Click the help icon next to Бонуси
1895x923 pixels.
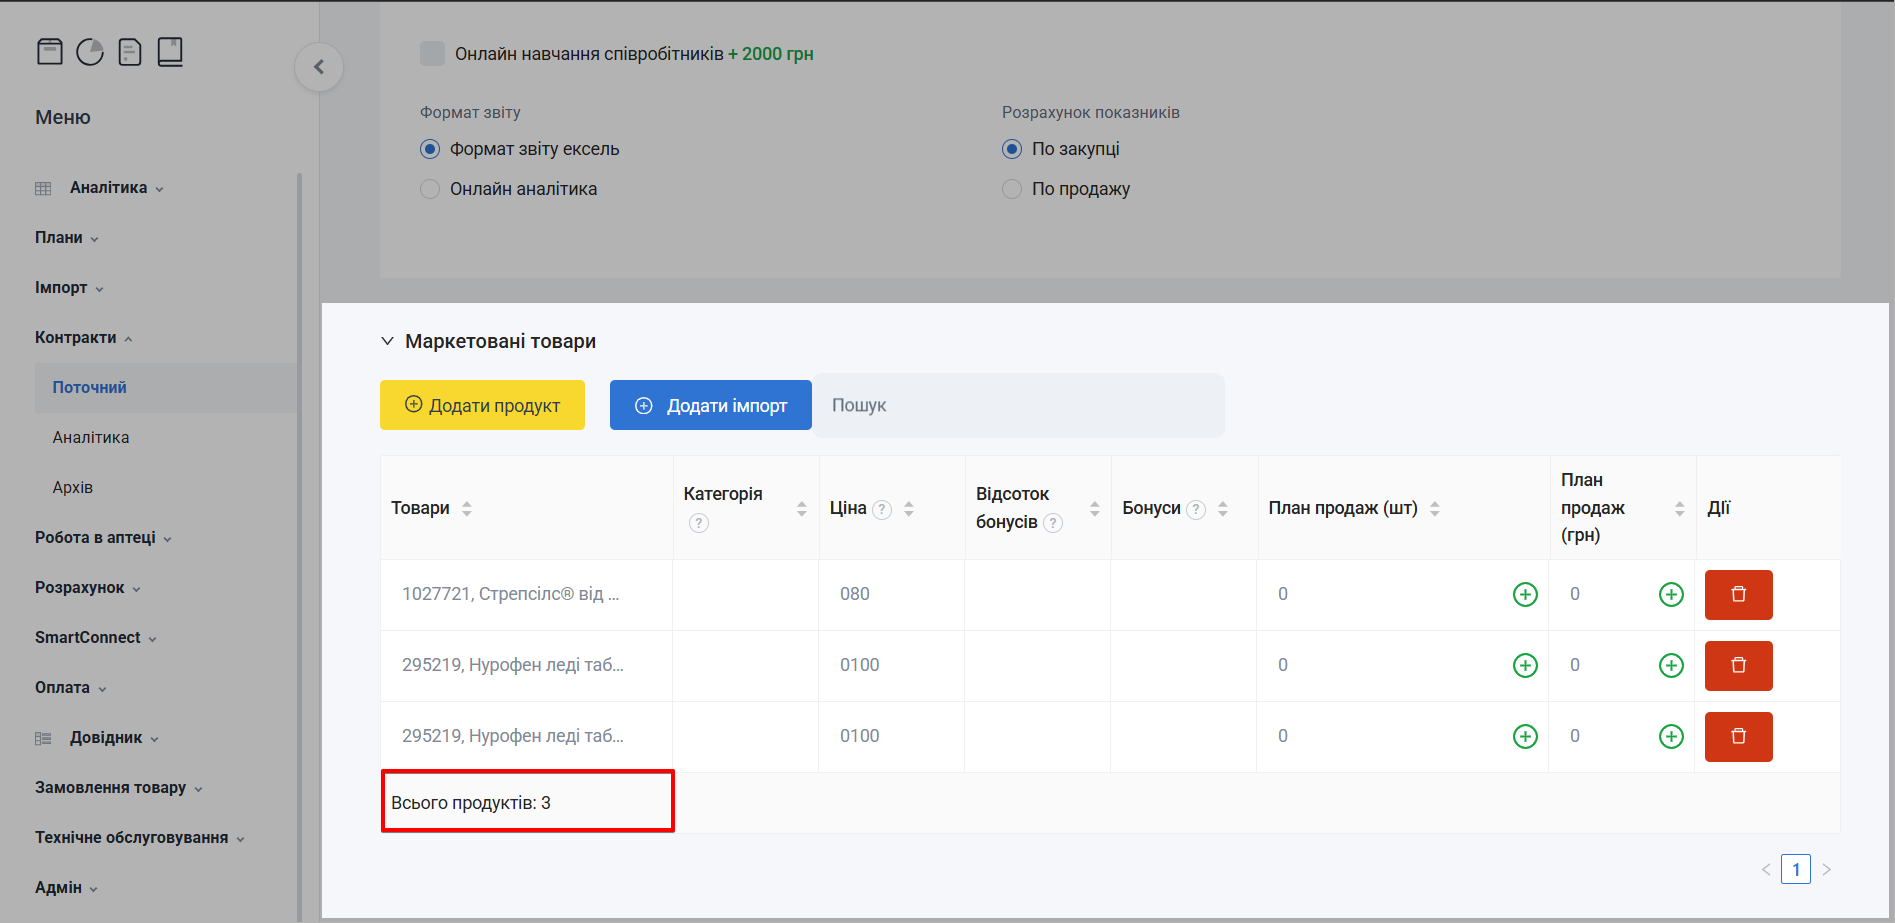[1196, 510]
